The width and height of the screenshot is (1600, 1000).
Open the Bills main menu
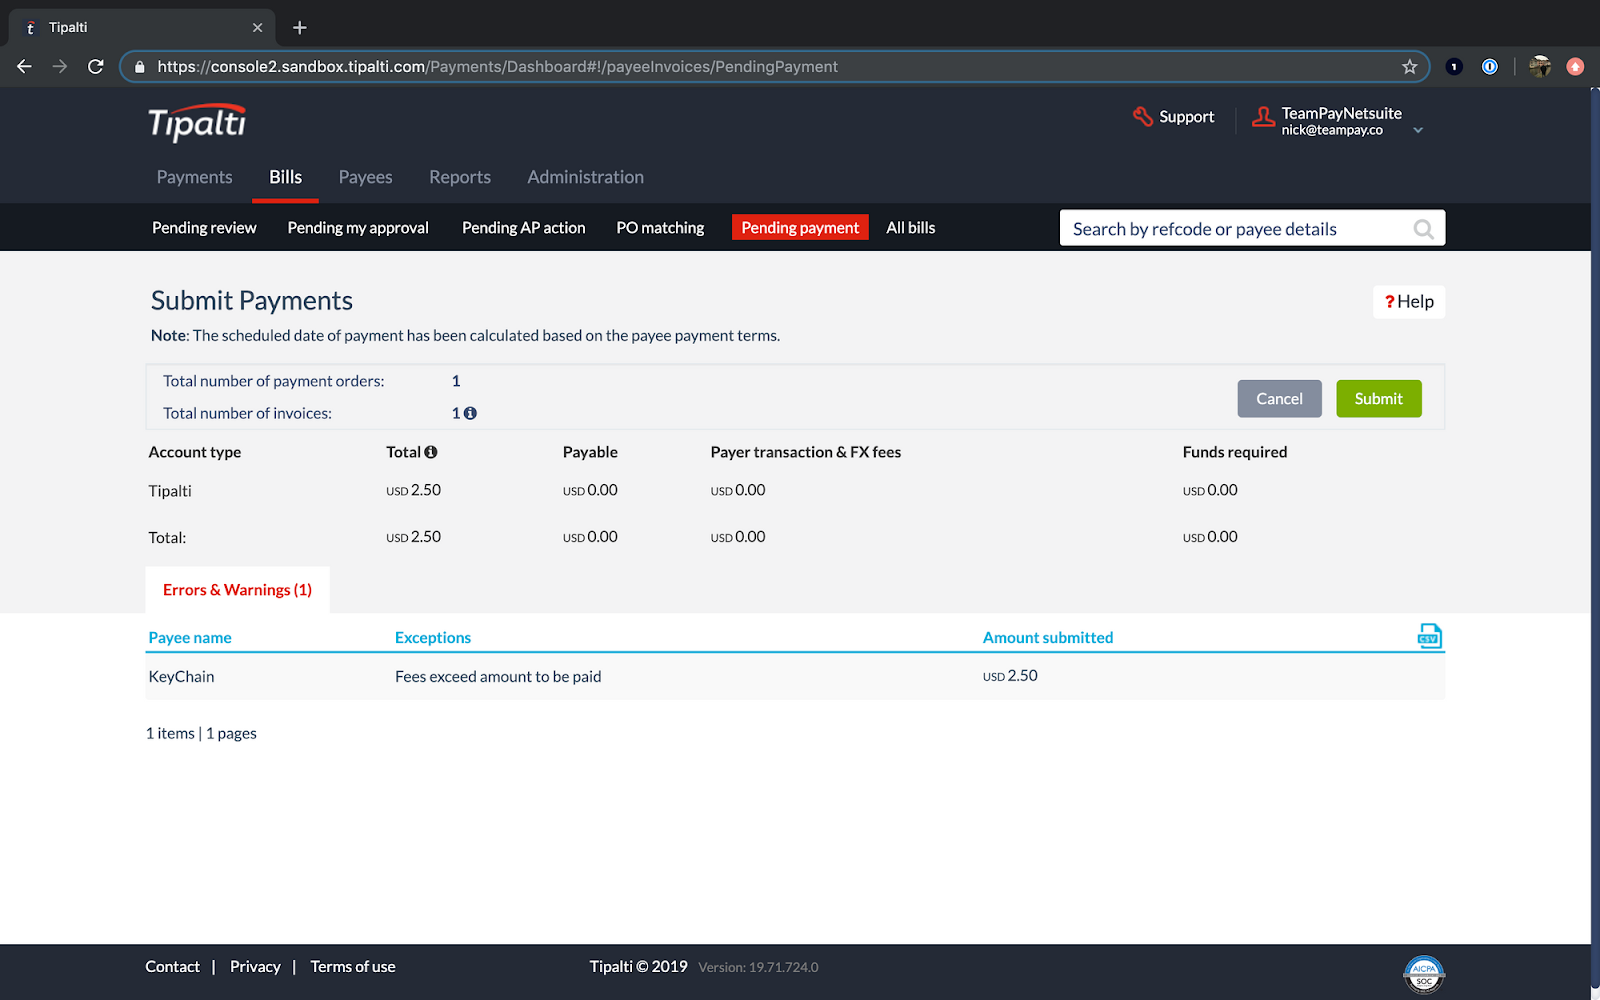point(285,177)
